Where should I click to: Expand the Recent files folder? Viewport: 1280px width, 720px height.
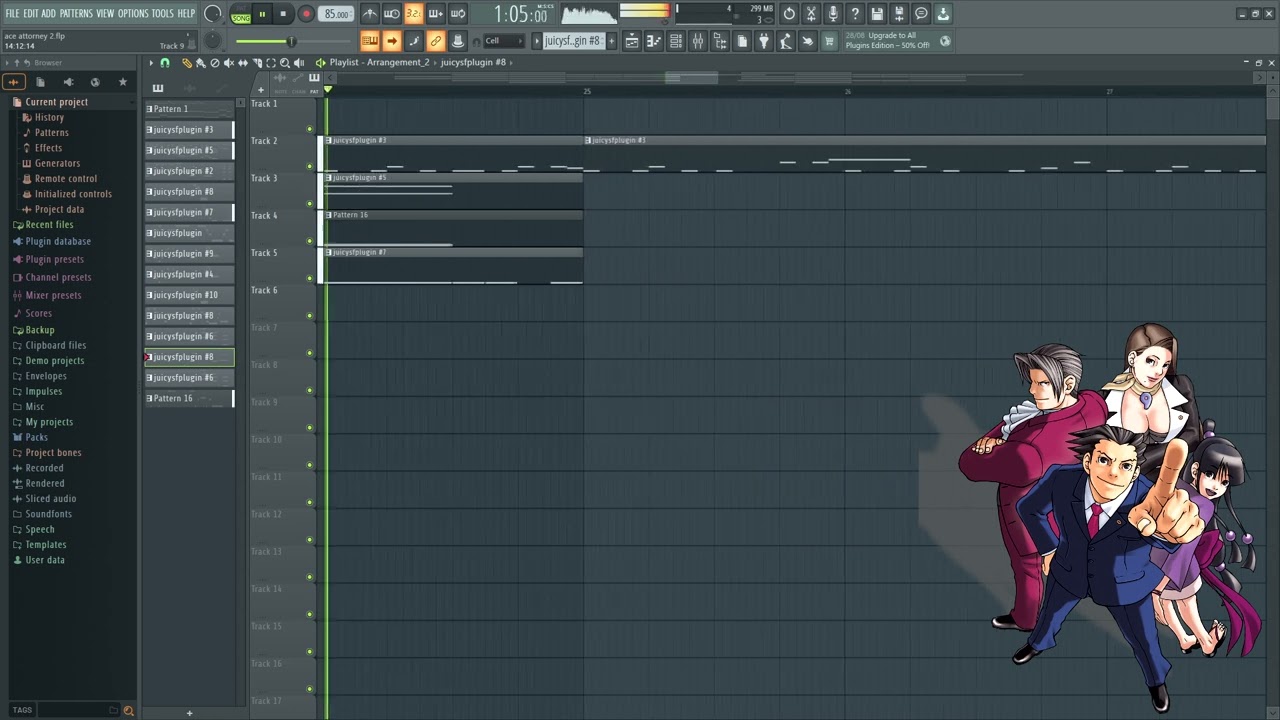(49, 225)
